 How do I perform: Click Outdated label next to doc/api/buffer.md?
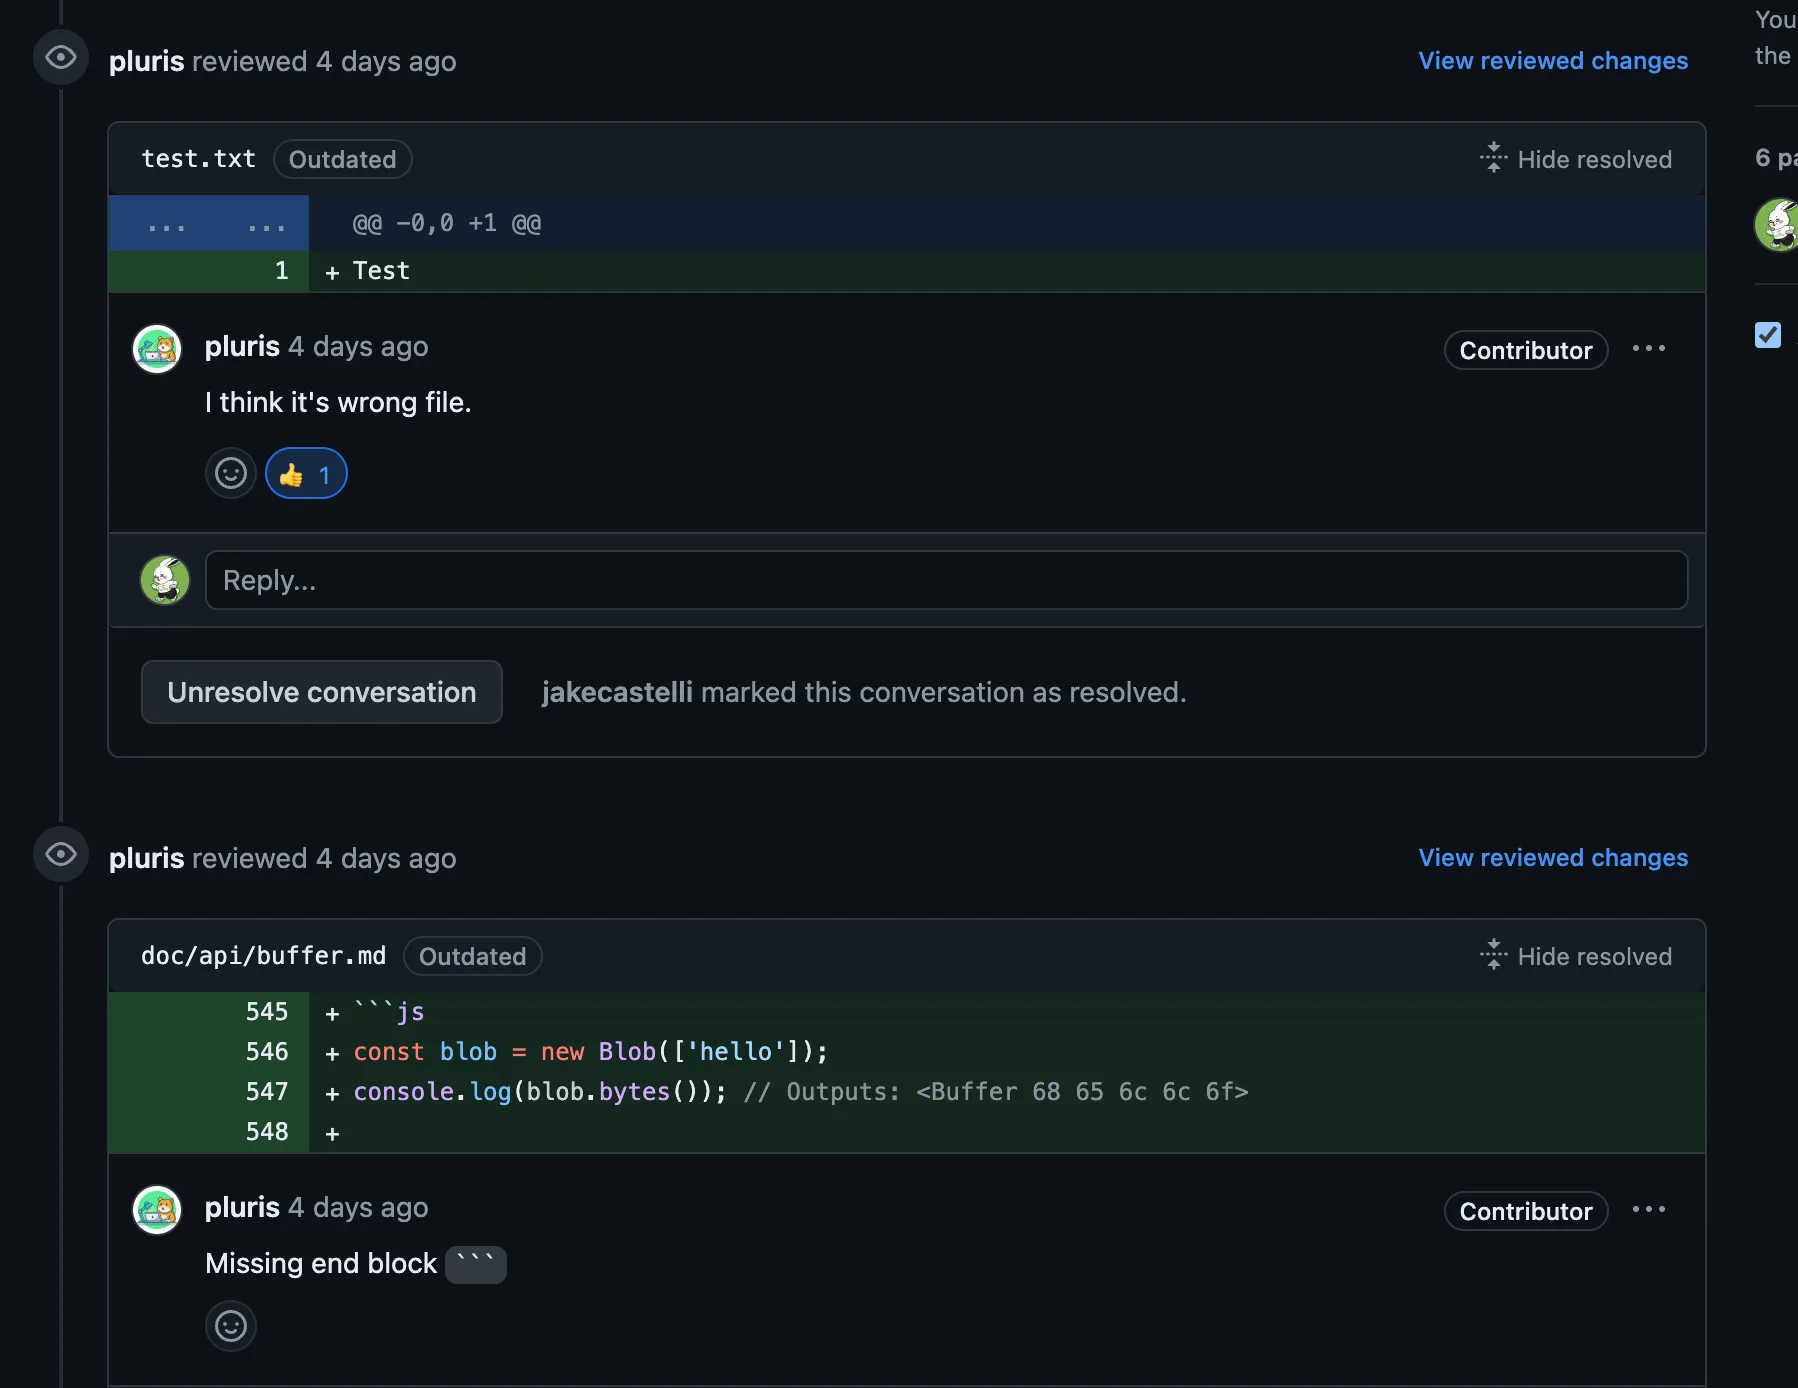tap(473, 956)
